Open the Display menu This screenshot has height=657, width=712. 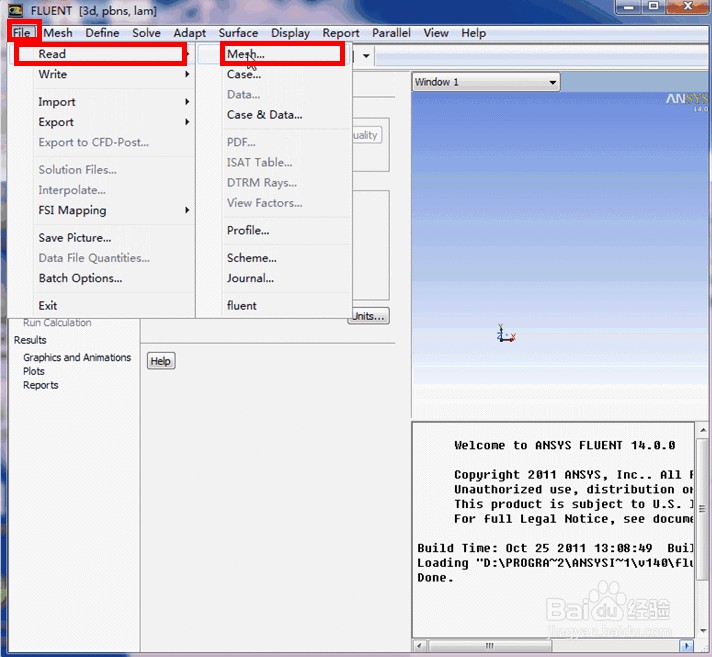click(x=290, y=33)
